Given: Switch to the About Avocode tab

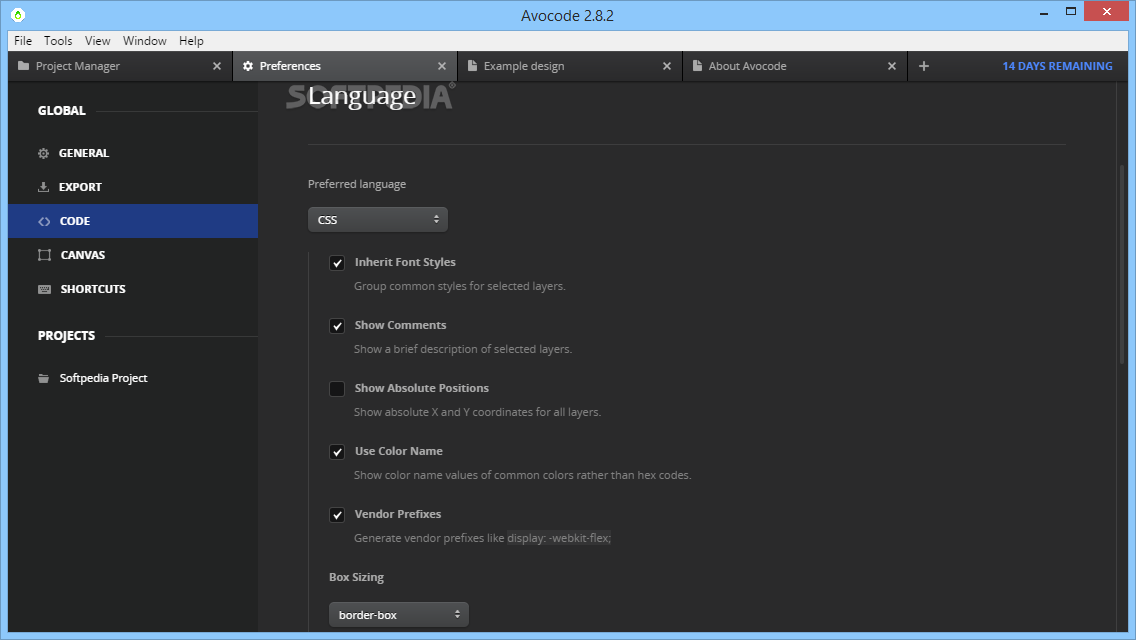Looking at the screenshot, I should (x=795, y=66).
